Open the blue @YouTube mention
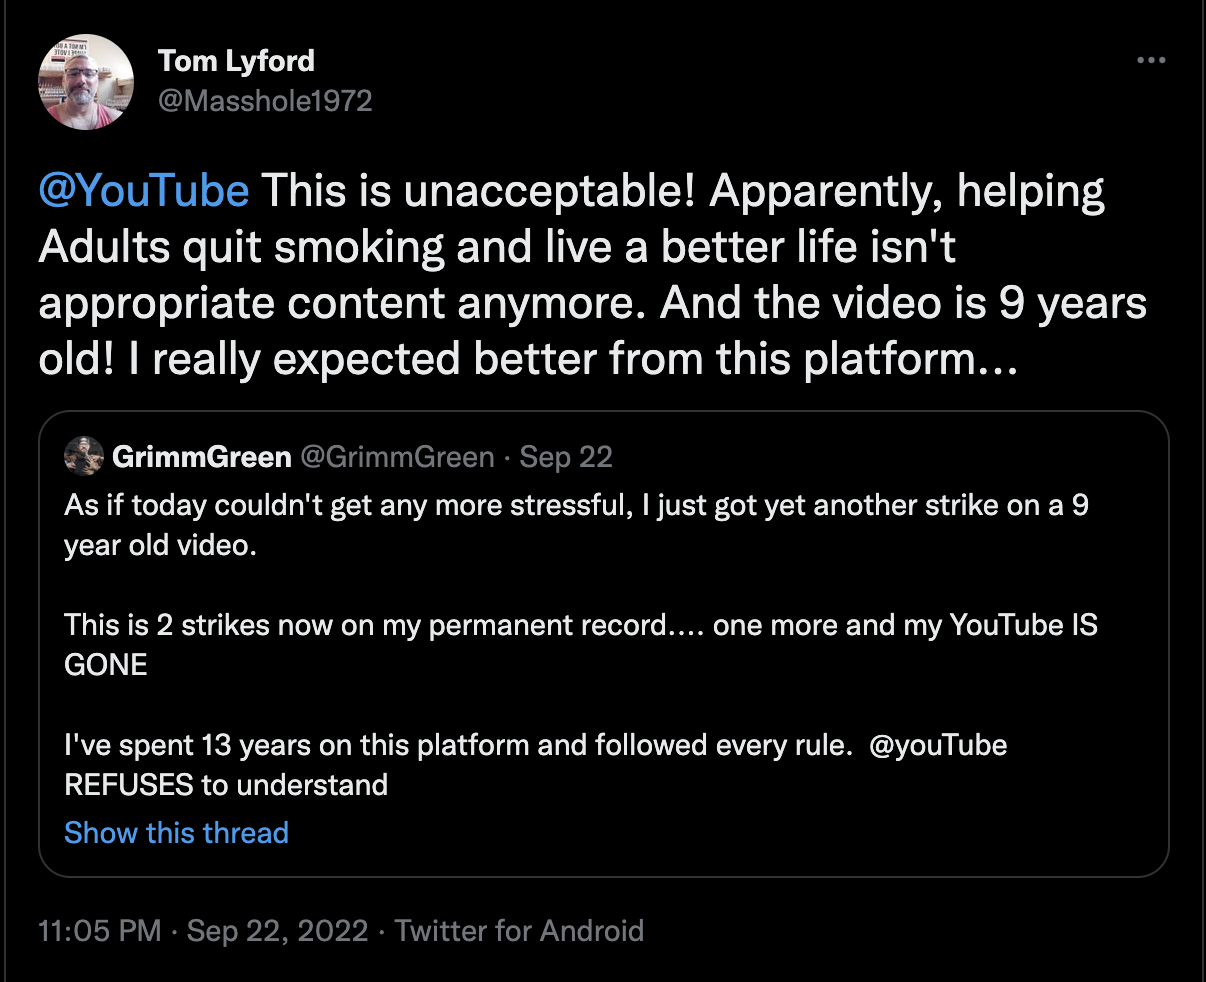The image size is (1206, 982). 144,190
